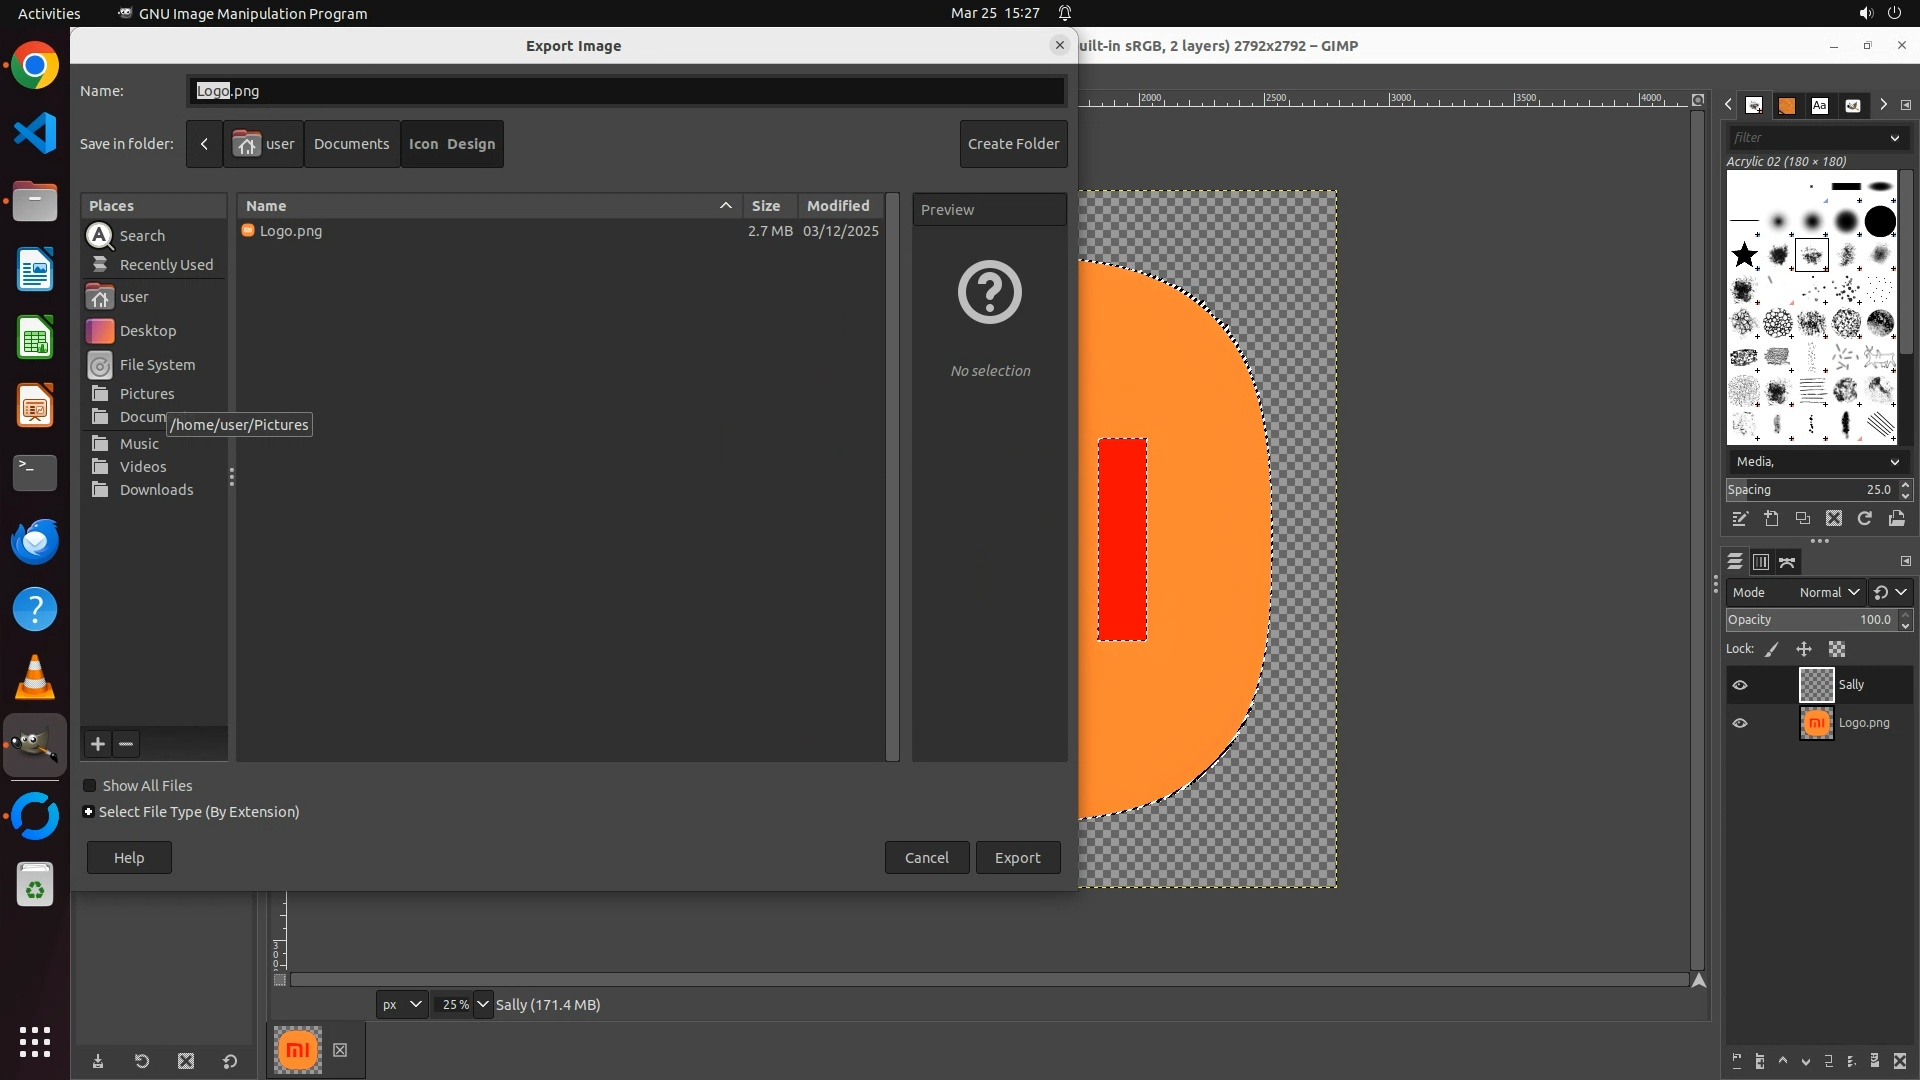Switch to the Paths tab
This screenshot has height=1080, width=1920.
click(x=1787, y=562)
